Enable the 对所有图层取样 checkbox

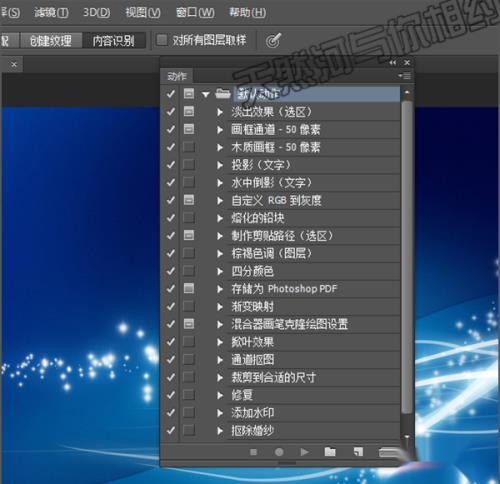point(162,40)
